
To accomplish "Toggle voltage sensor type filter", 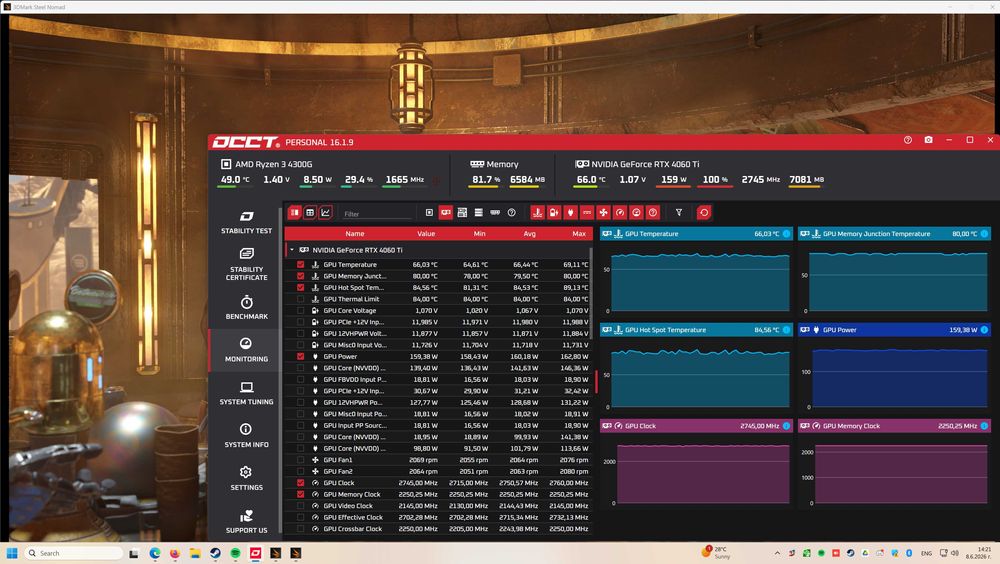I will click(554, 212).
